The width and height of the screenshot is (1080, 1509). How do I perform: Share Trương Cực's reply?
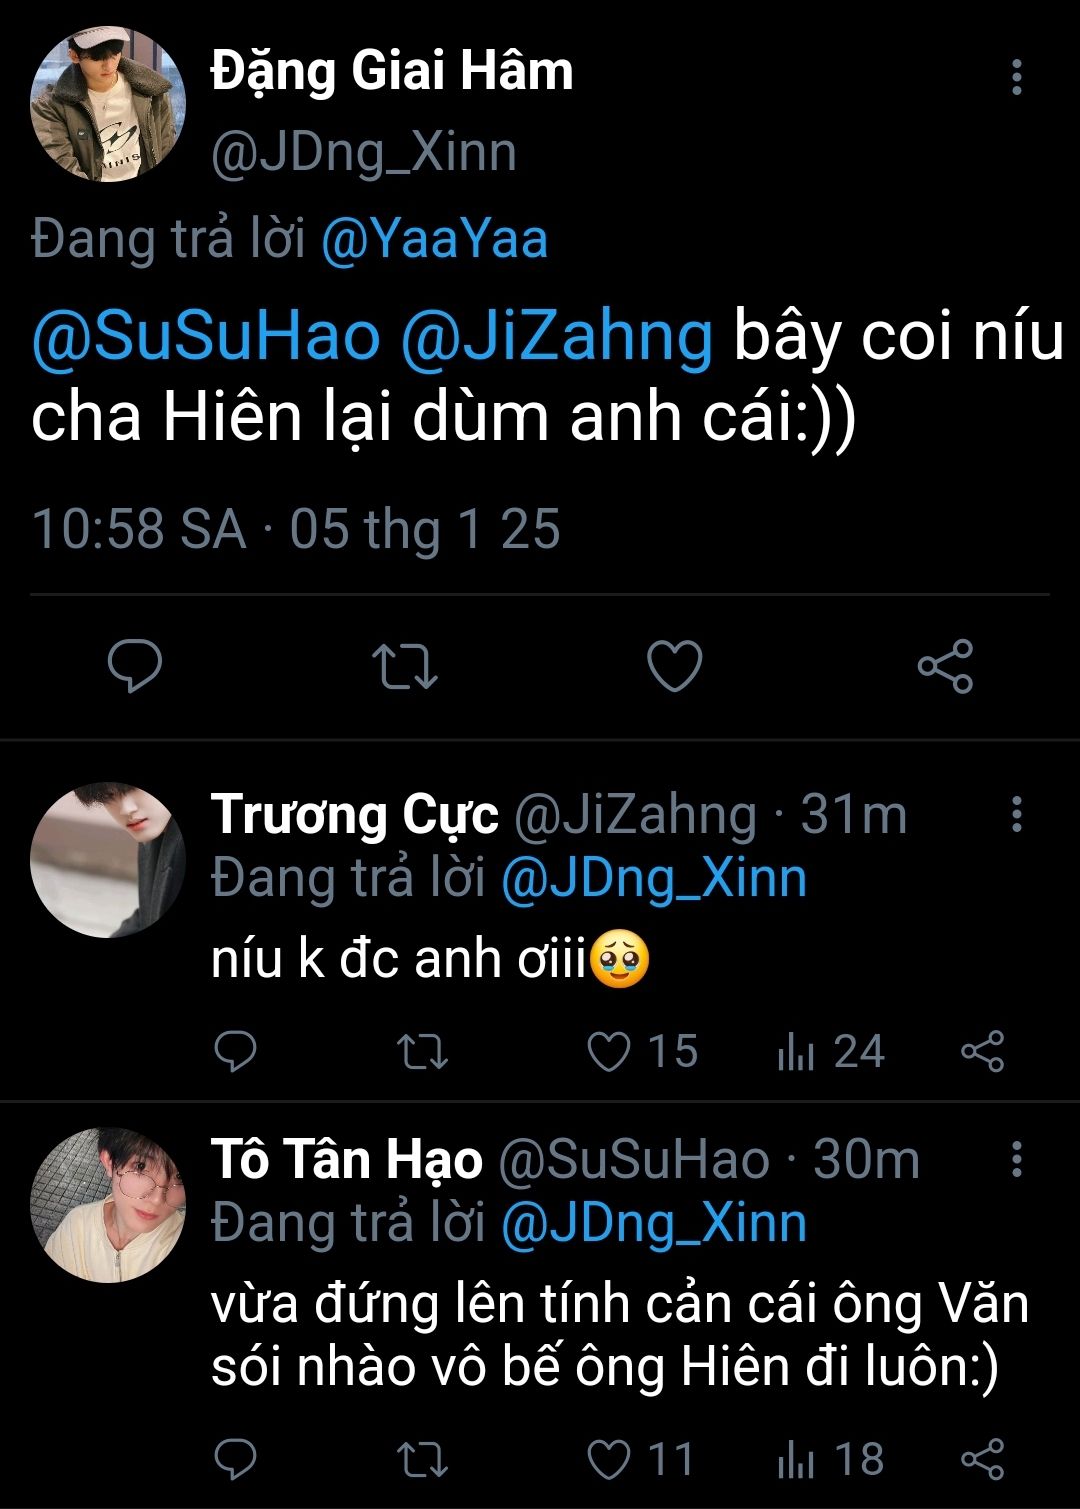pyautogui.click(x=982, y=1051)
